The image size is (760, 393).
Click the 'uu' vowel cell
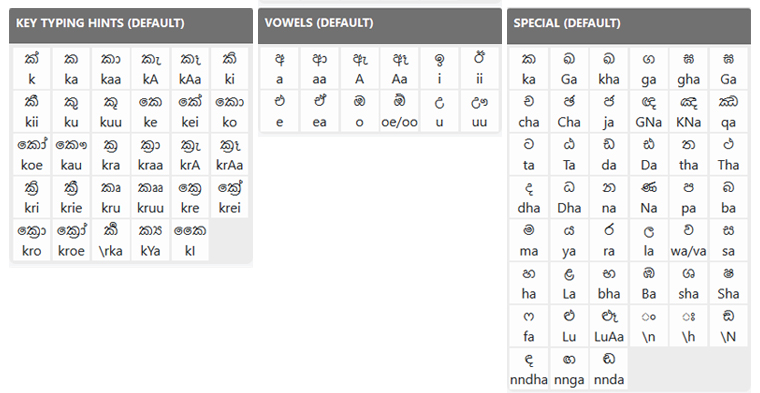click(479, 111)
